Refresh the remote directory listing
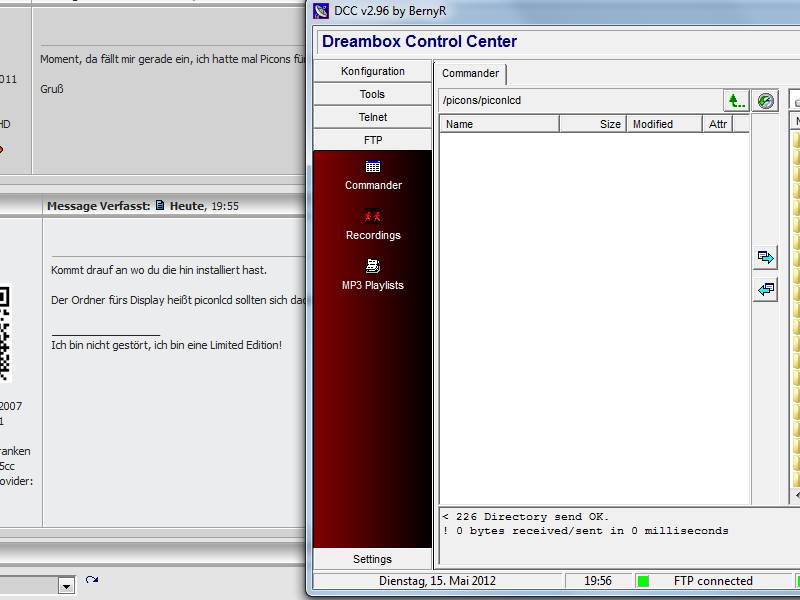 point(765,101)
